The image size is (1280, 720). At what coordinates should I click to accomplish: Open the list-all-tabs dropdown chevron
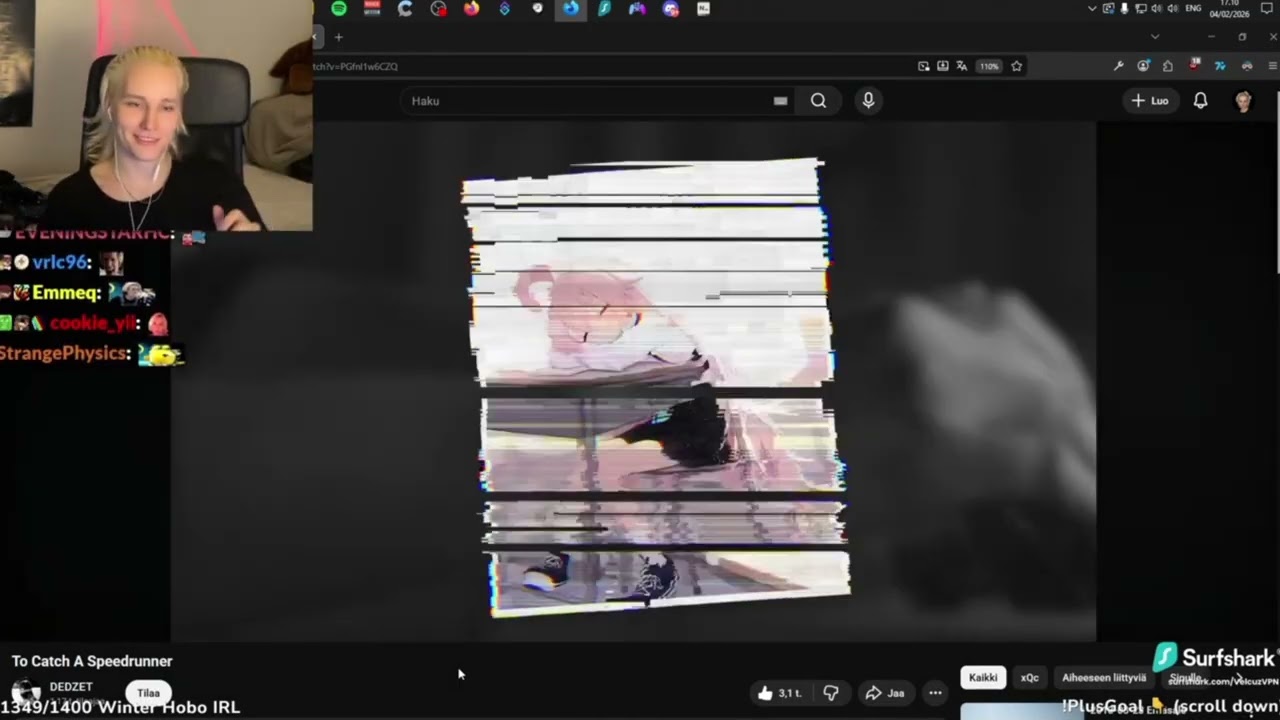(x=1155, y=37)
